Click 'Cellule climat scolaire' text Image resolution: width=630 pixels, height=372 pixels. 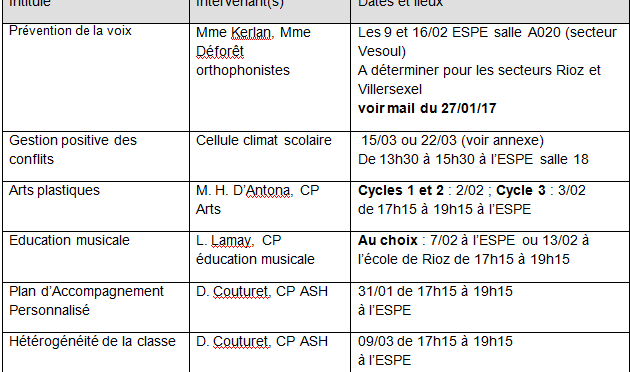click(x=264, y=141)
